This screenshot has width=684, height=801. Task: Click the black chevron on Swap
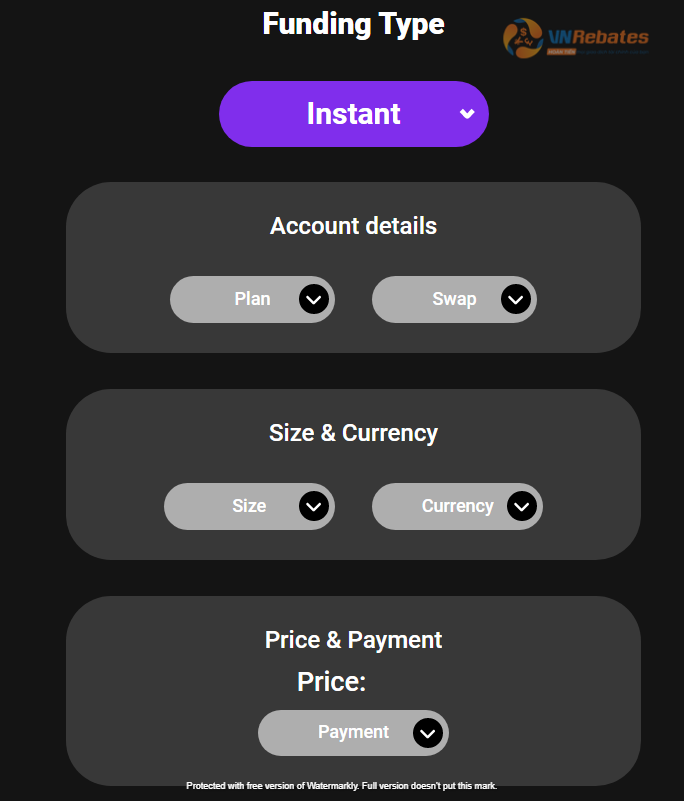515,299
